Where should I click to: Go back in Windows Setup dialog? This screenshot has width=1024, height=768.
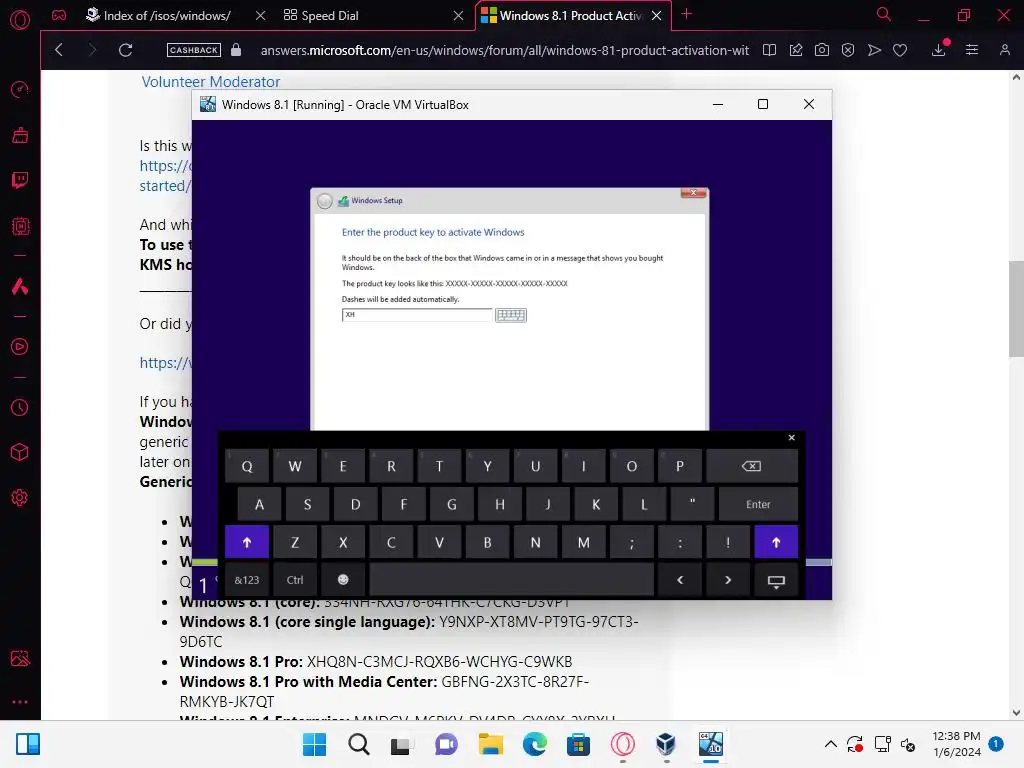[x=325, y=201]
